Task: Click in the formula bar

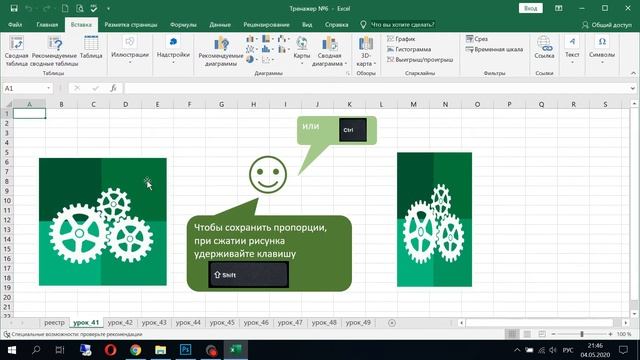Action: point(376,88)
